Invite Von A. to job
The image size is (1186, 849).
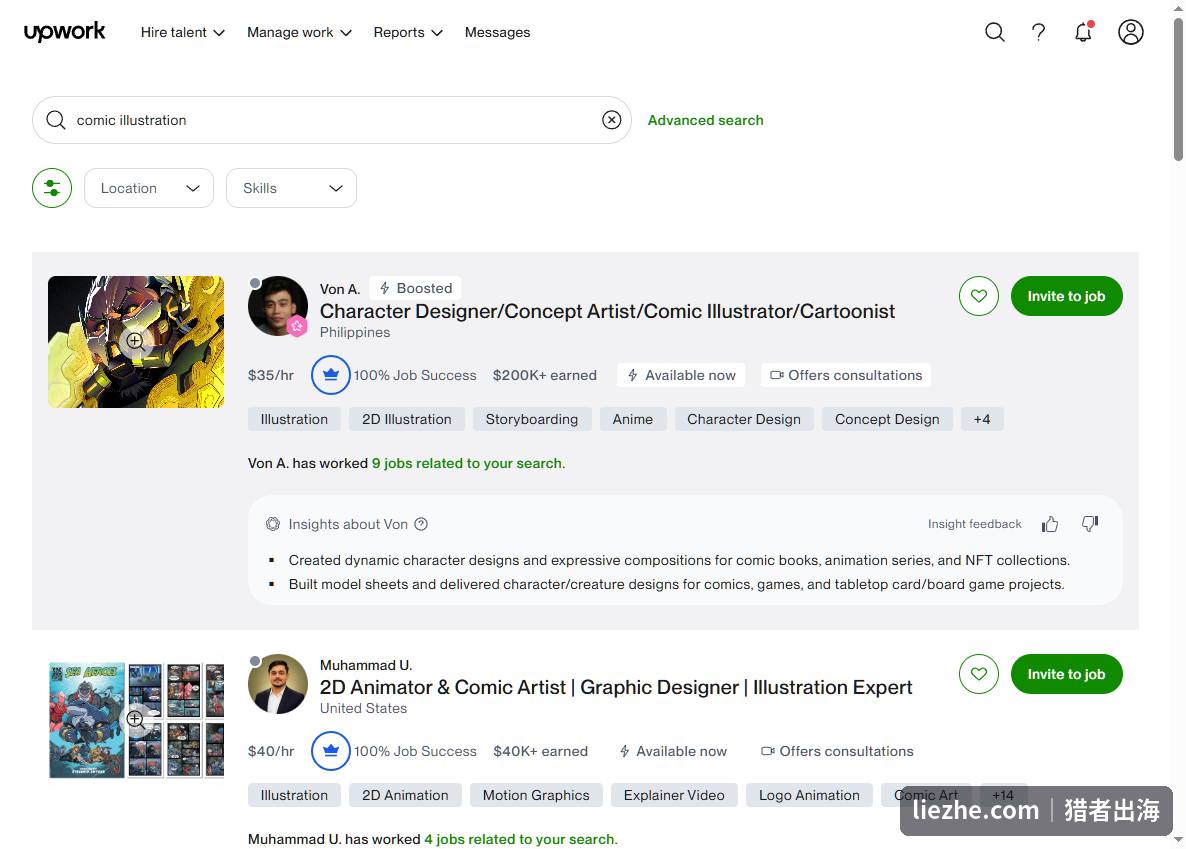1066,296
